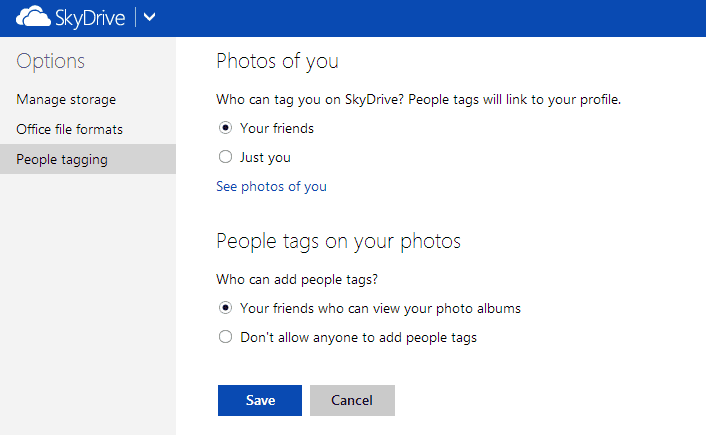The height and width of the screenshot is (435, 706).
Task: Click the Options heading in sidebar
Action: point(50,62)
